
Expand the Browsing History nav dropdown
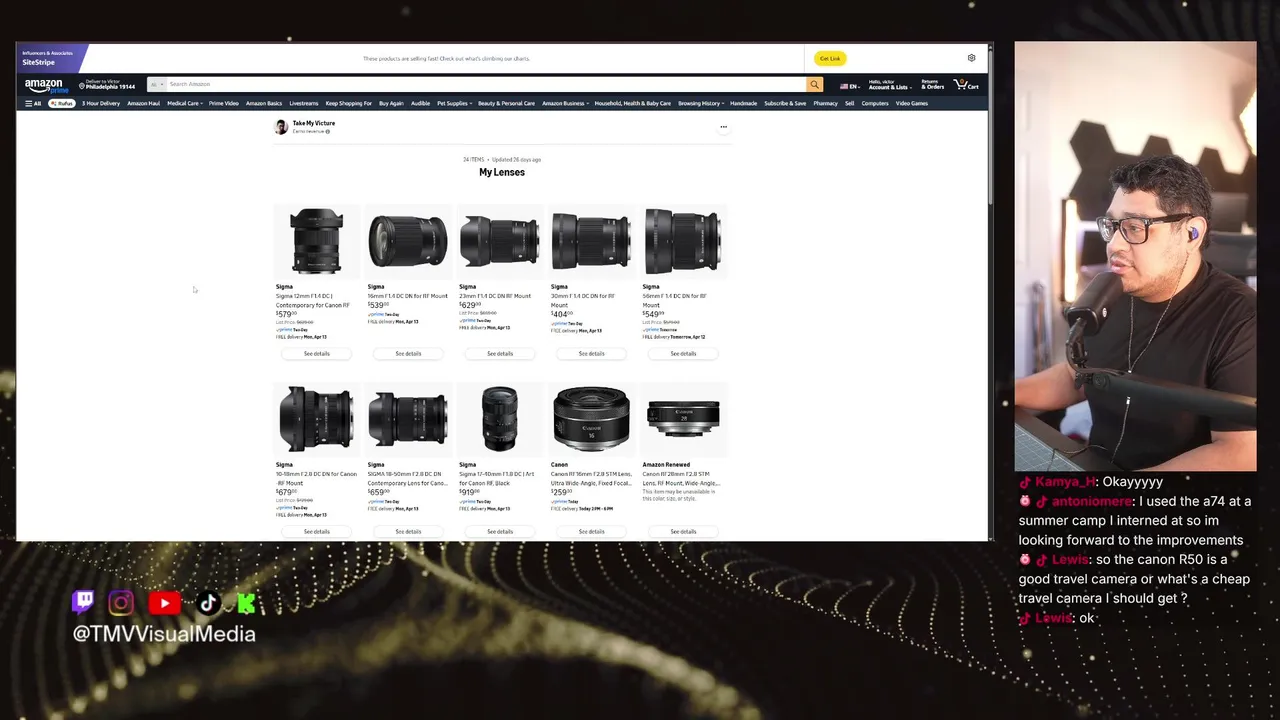point(700,103)
